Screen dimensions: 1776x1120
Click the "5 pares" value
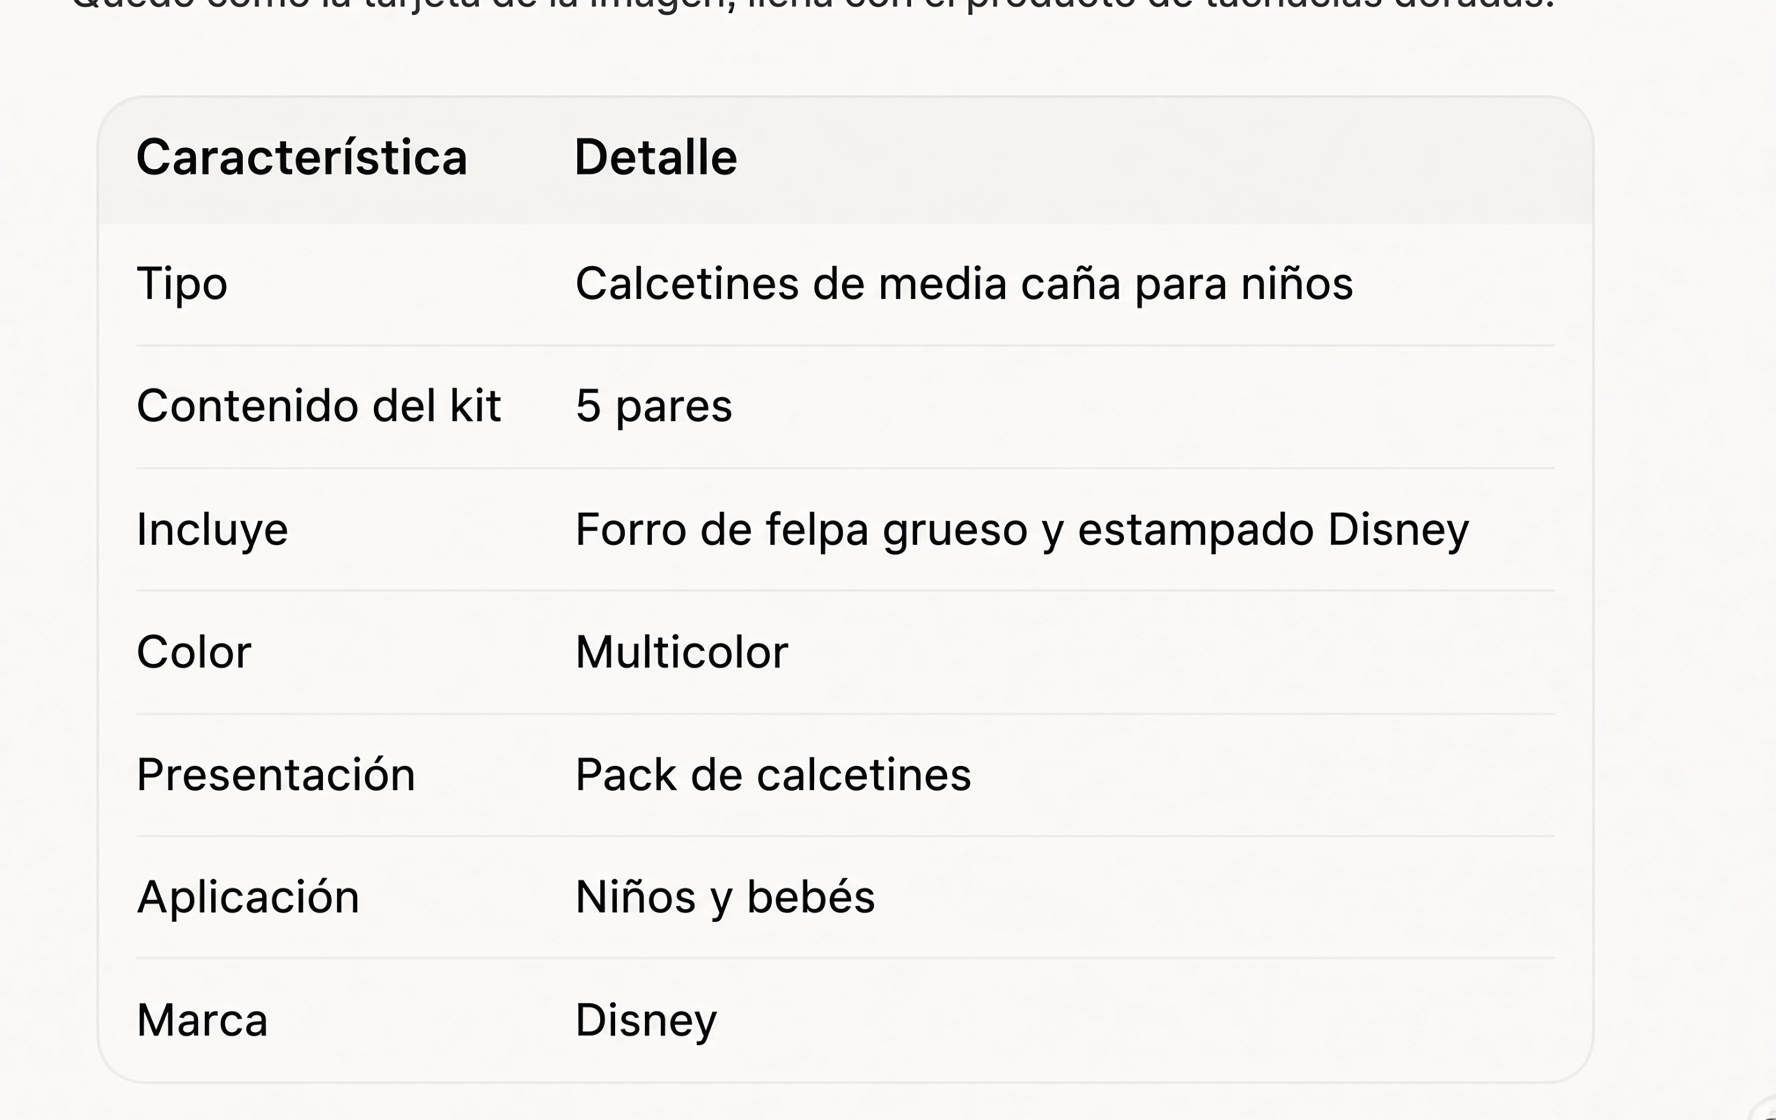653,407
